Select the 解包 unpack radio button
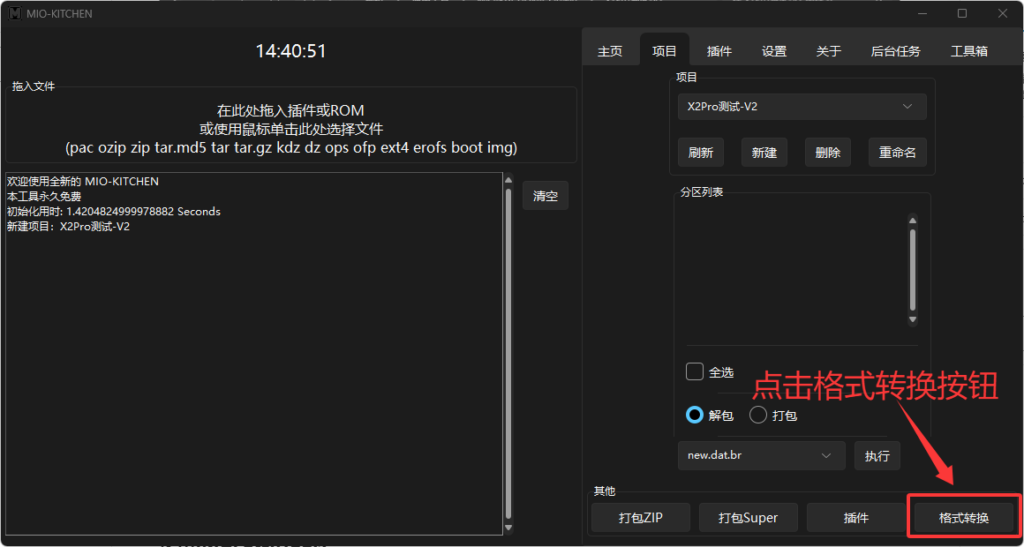Screen dimensions: 1024x547 pyautogui.click(x=695, y=415)
